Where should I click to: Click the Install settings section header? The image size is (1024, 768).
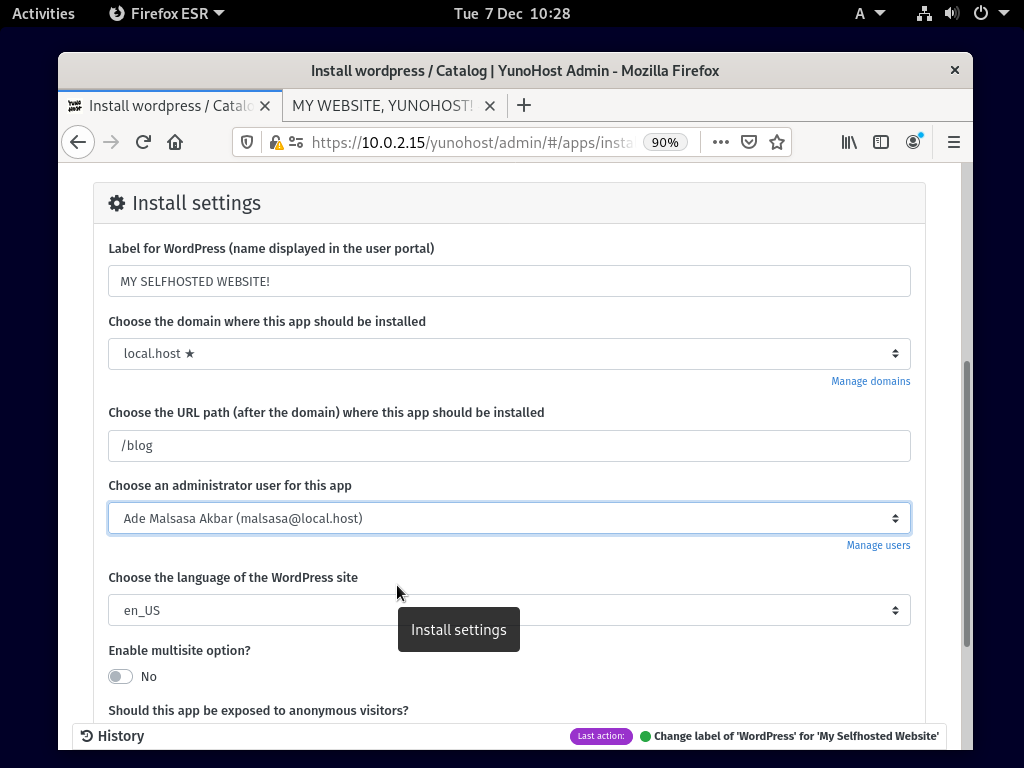[x=509, y=203]
